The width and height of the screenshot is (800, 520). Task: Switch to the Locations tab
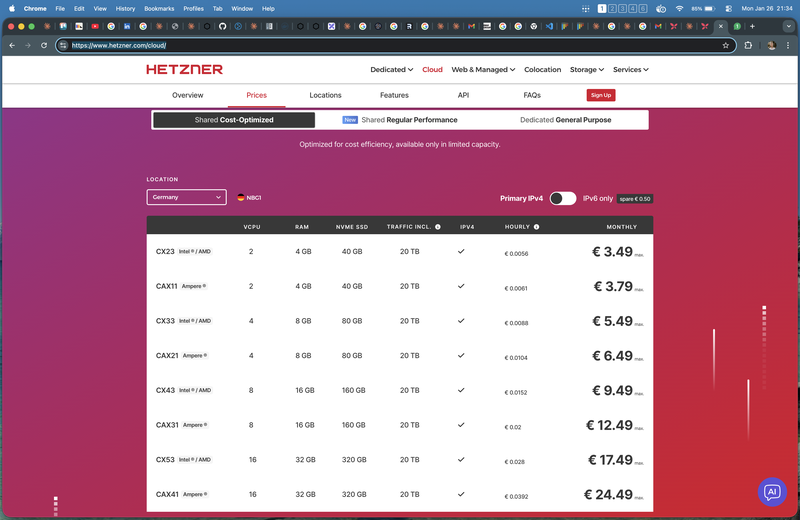click(325, 95)
